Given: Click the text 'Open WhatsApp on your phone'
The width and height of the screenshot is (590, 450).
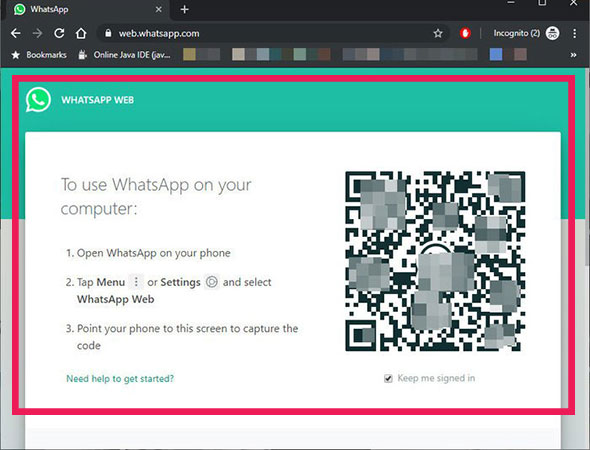Looking at the screenshot, I should [x=154, y=253].
